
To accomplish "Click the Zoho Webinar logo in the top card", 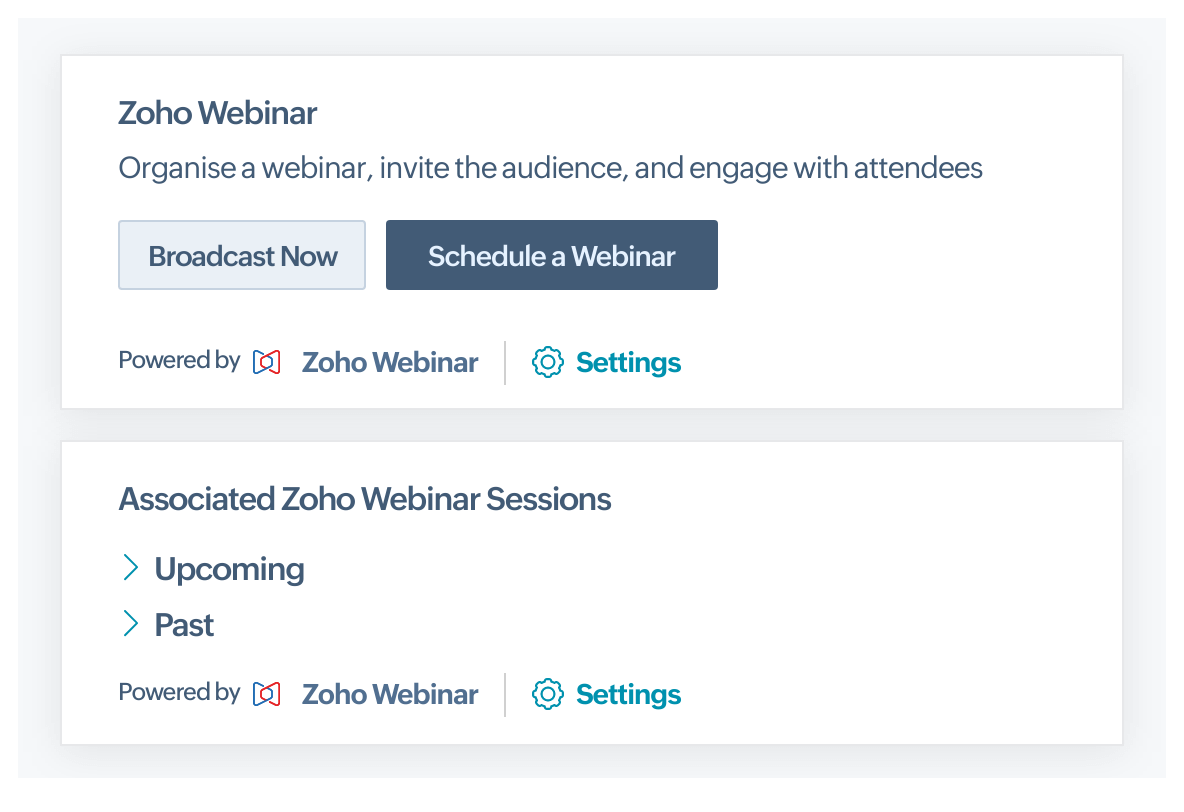I will coord(265,362).
